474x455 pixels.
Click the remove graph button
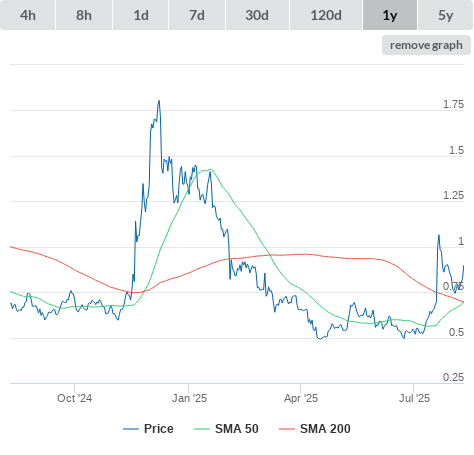coord(426,45)
